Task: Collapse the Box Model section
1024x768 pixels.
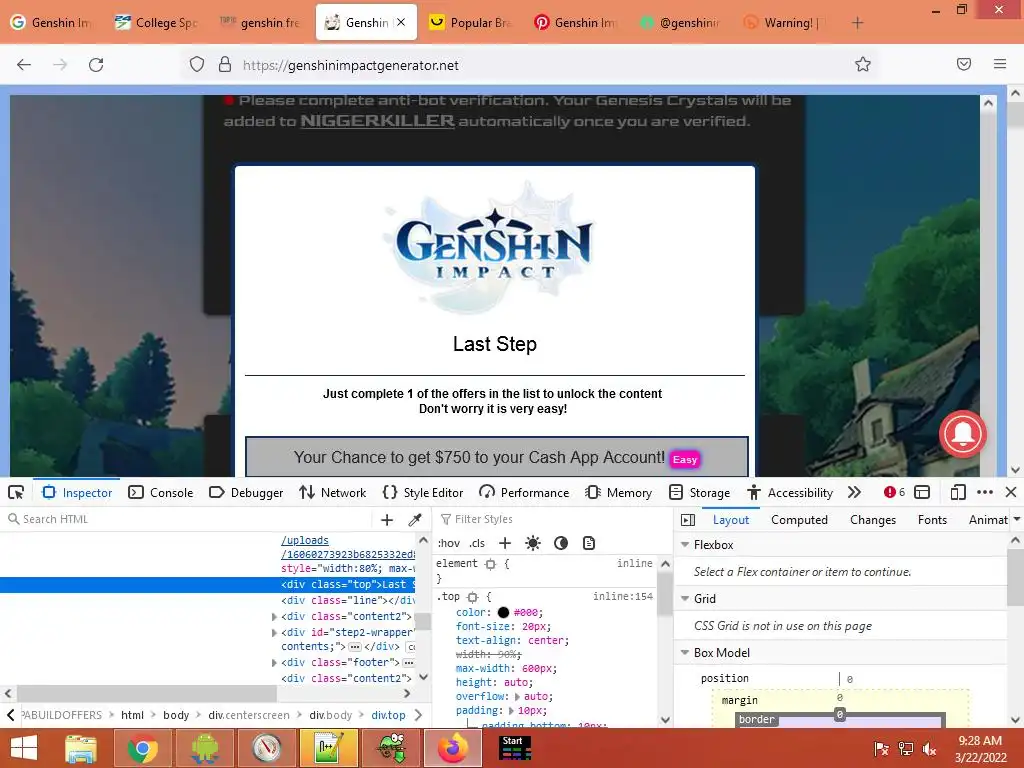Action: point(685,653)
